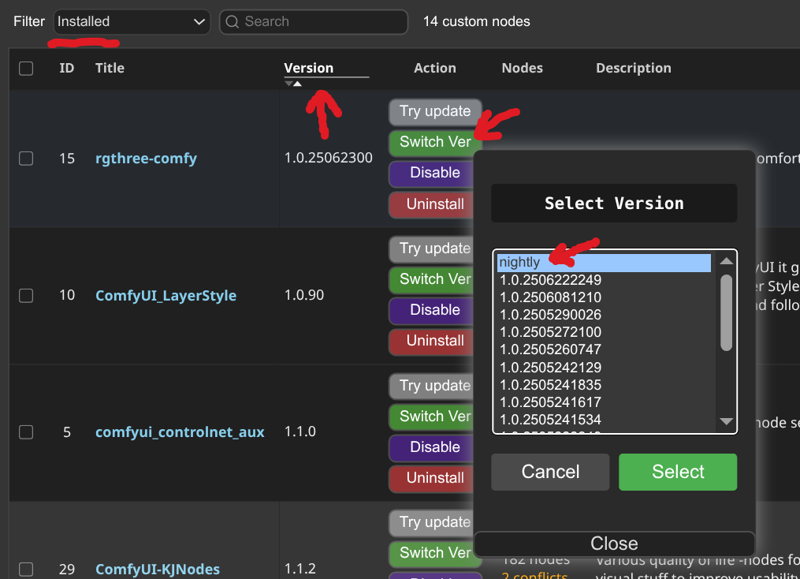800x579 pixels.
Task: Select version 1.0.2505272100 in the list
Action: pos(604,332)
